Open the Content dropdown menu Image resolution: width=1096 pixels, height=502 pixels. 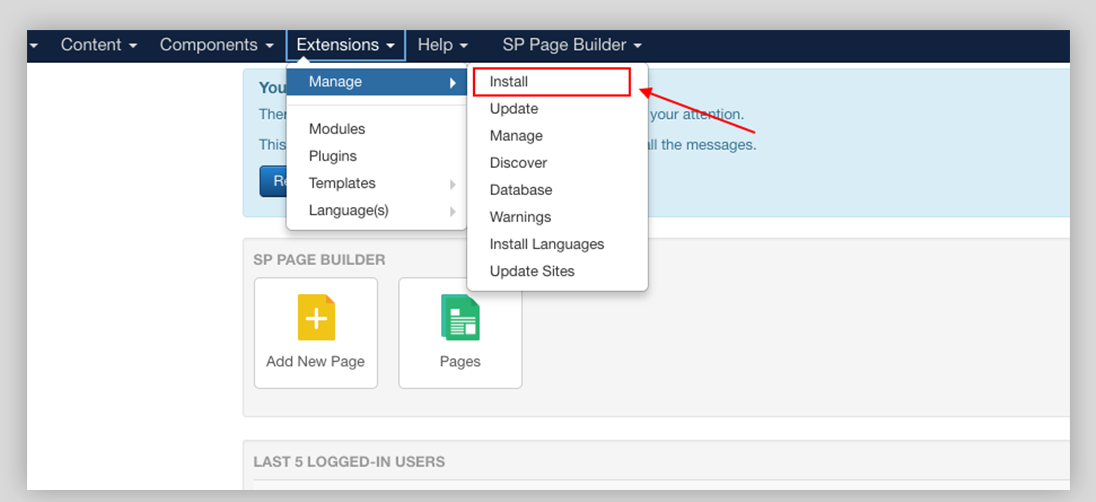click(x=98, y=45)
